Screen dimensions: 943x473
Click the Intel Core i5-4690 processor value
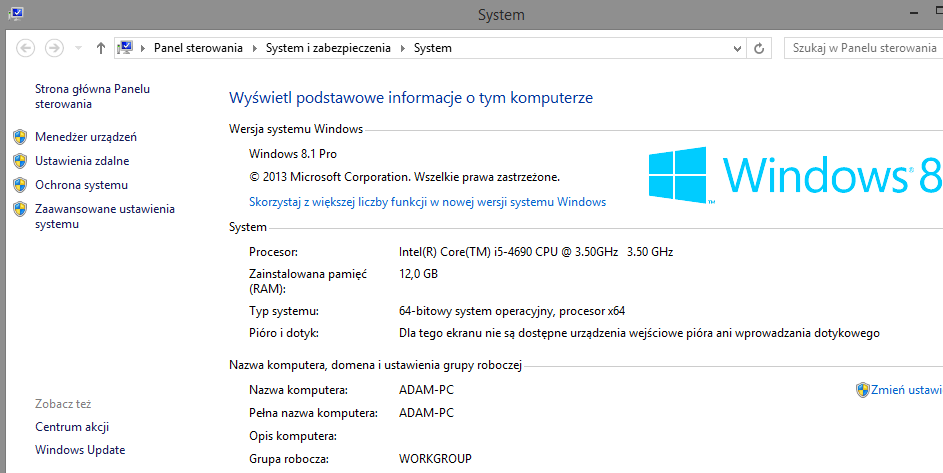[x=536, y=252]
